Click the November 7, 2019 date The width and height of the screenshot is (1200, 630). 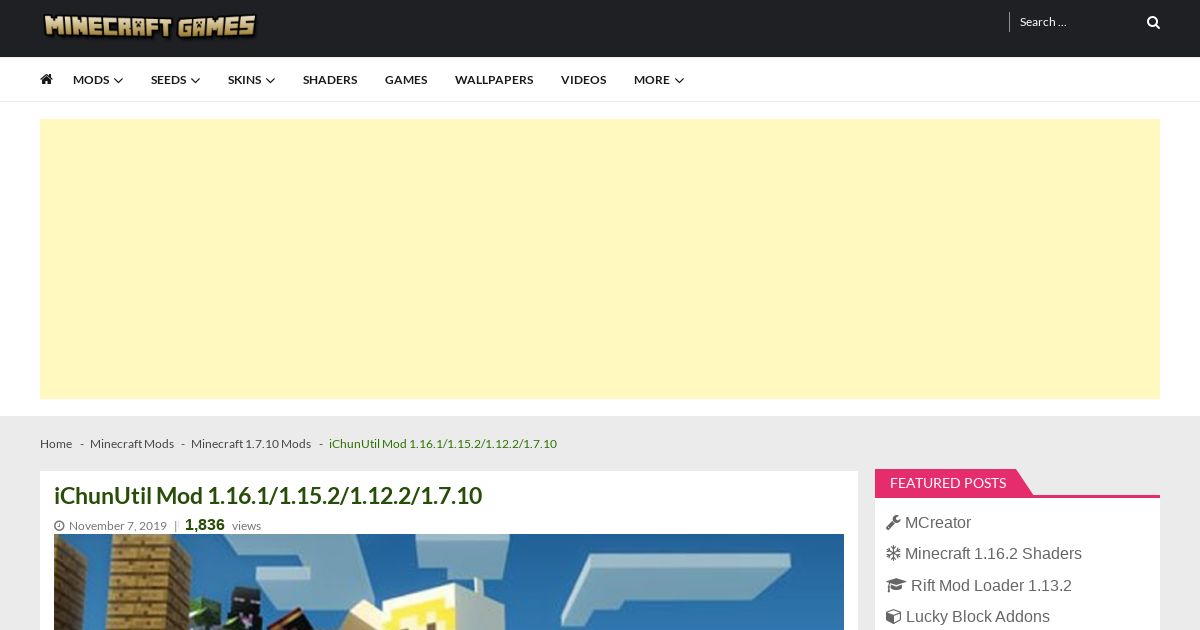pyautogui.click(x=118, y=526)
